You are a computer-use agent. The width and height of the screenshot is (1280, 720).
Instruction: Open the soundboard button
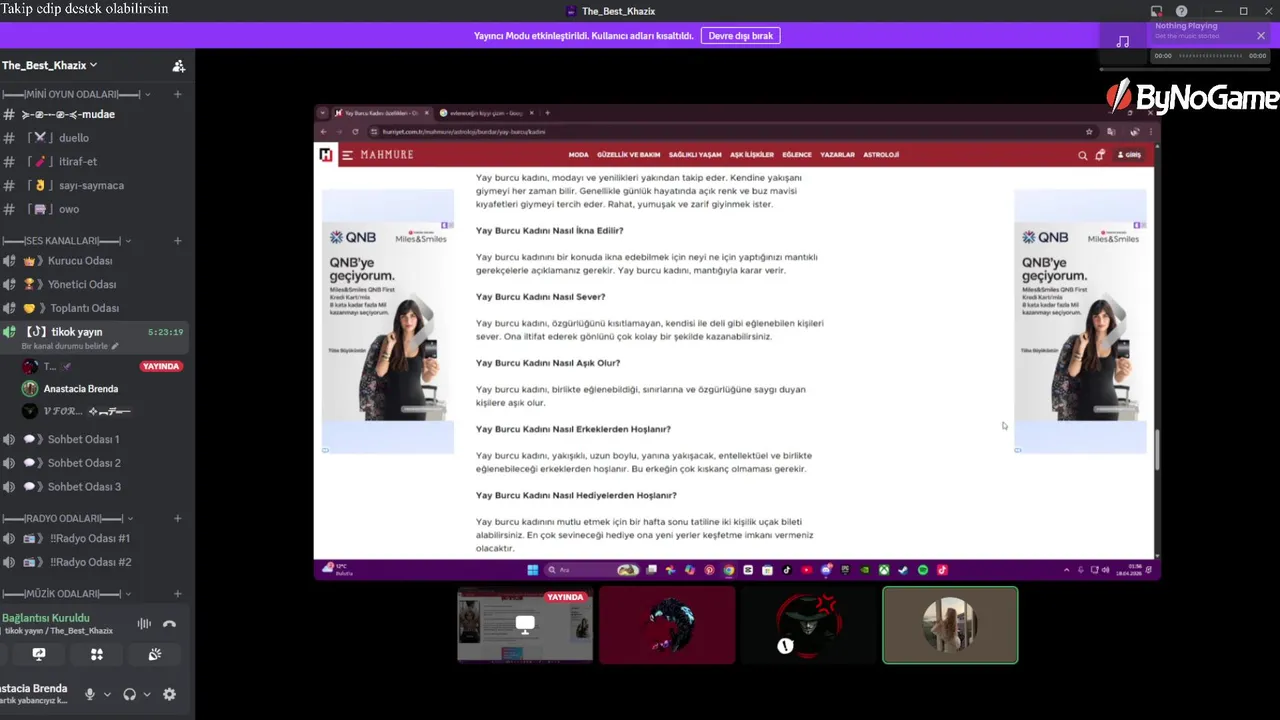pyautogui.click(x=155, y=654)
